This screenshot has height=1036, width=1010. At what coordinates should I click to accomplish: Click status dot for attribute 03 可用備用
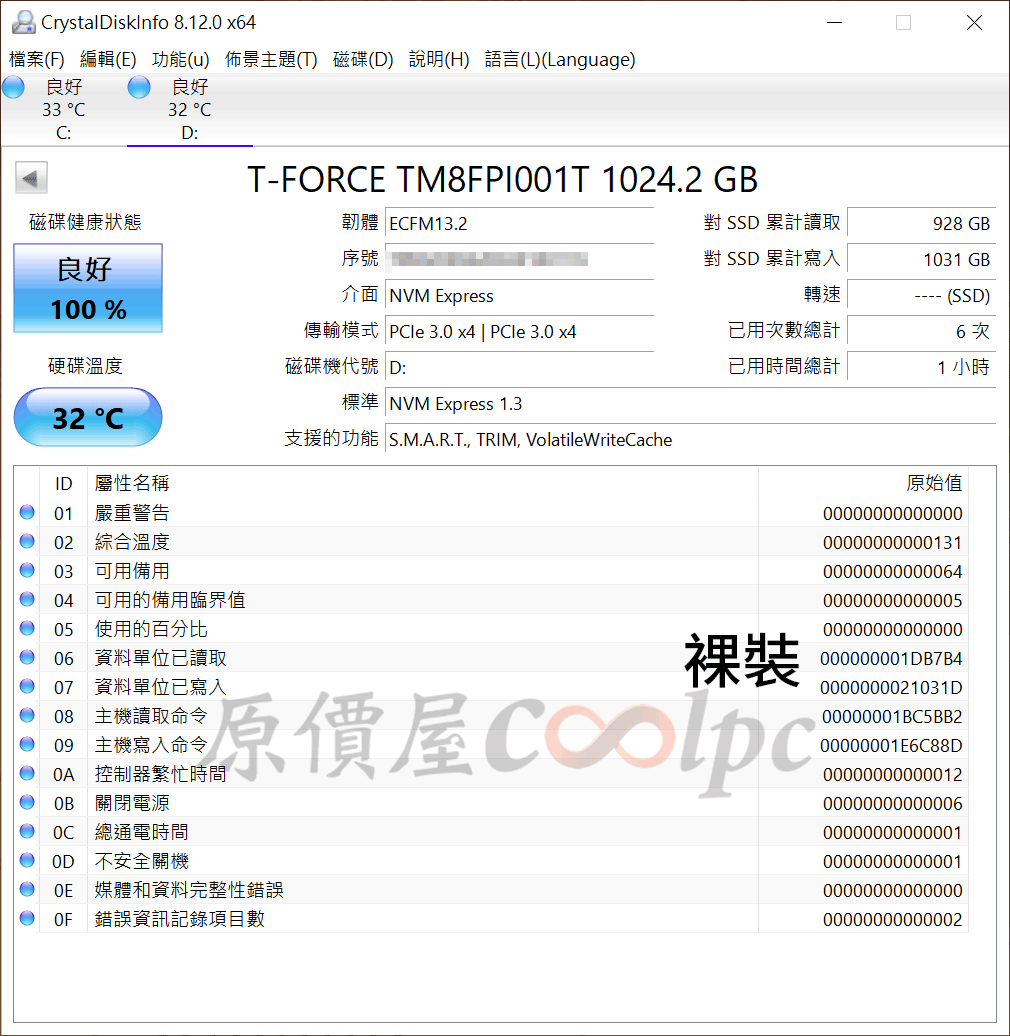point(27,570)
